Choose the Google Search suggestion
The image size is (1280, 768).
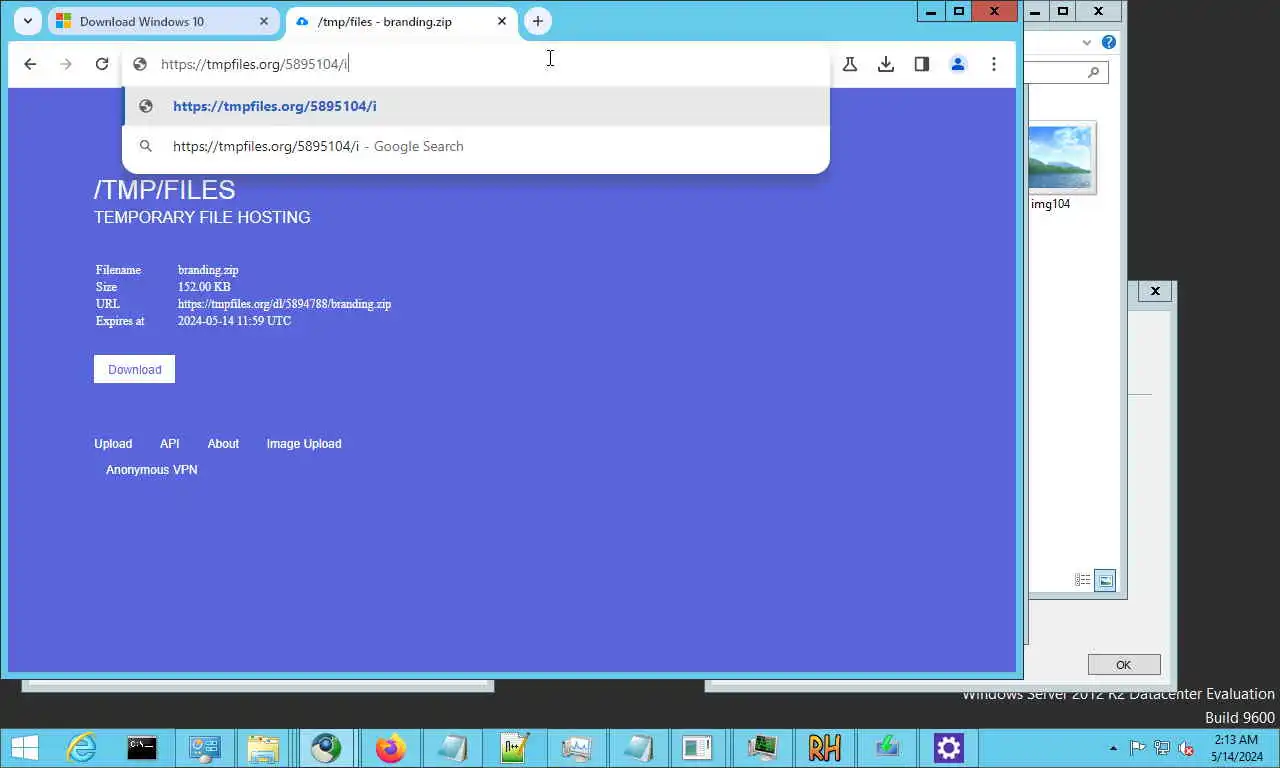476,146
